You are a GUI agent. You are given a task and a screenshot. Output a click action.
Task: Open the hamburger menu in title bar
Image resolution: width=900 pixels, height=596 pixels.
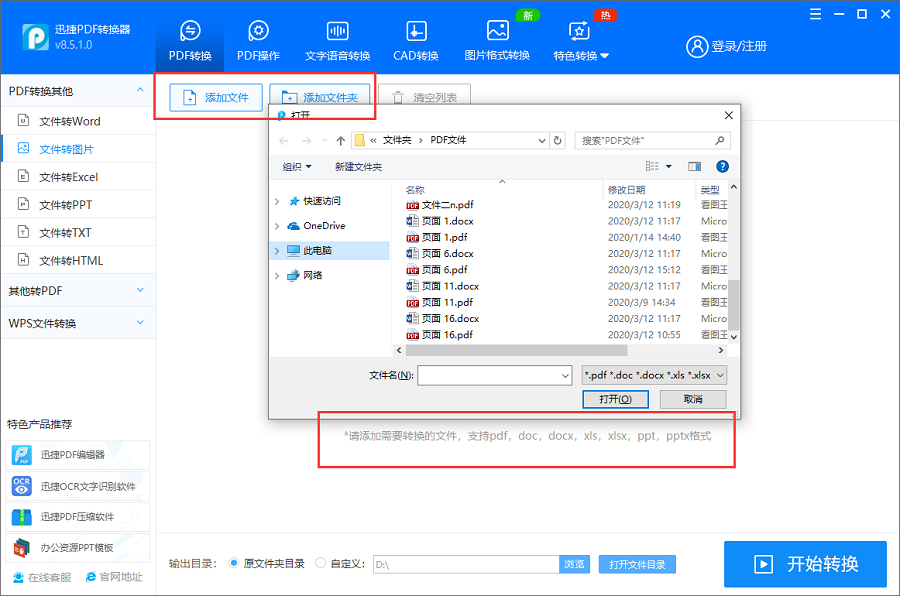pos(816,14)
